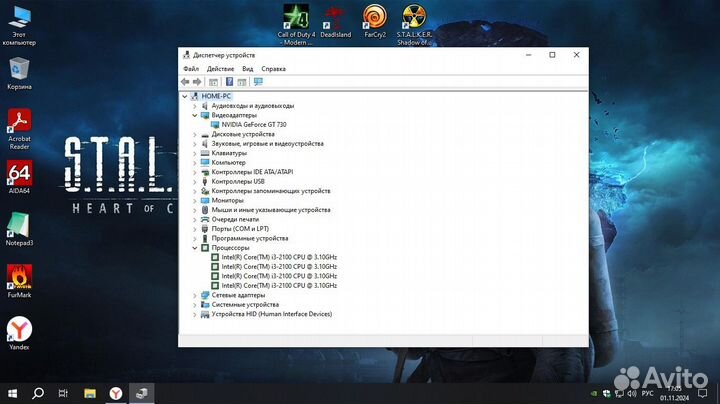Expand Аудиовходы и аудиовыходы node
The image size is (720, 404).
click(x=195, y=106)
